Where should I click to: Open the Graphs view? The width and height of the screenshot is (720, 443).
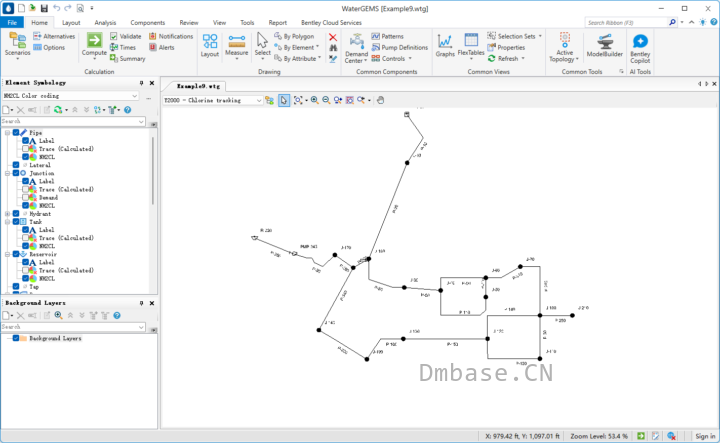coord(444,45)
